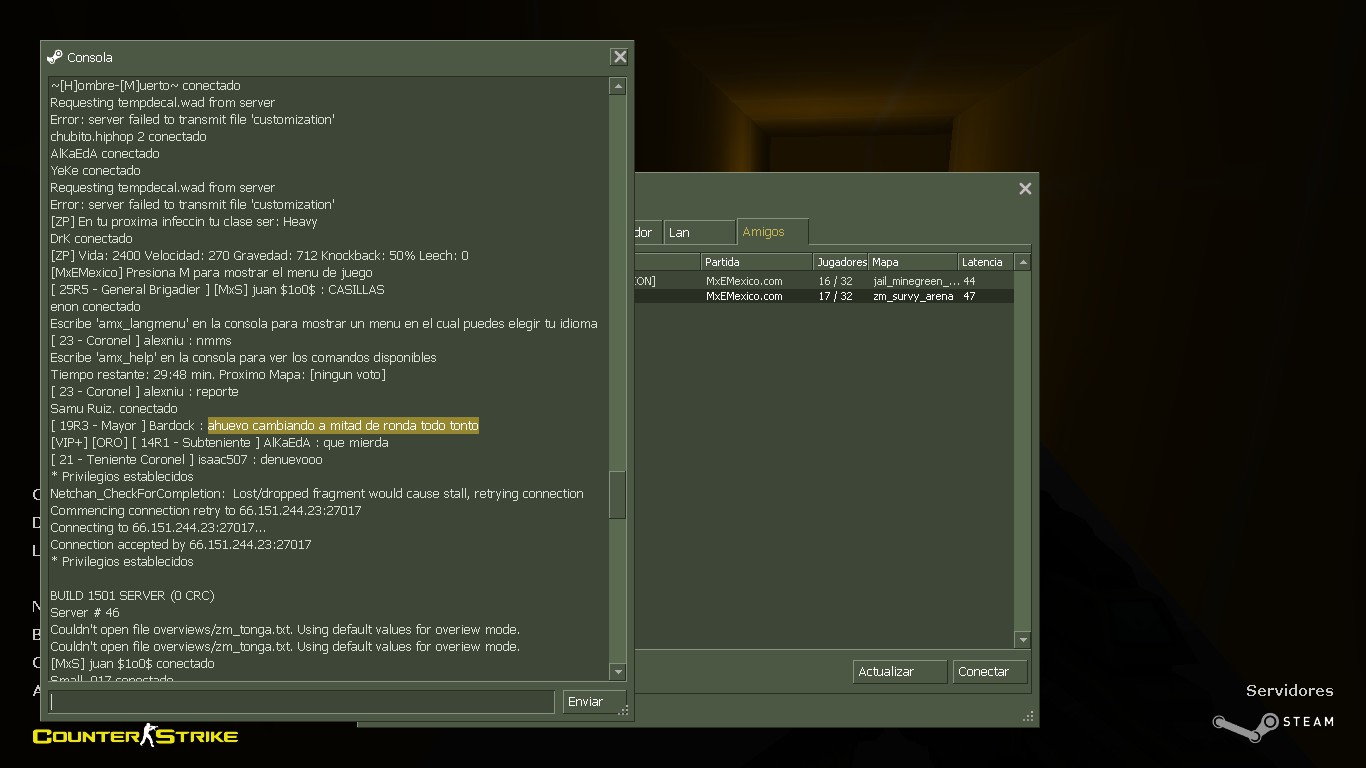This screenshot has width=1366, height=768.
Task: Click the 'Server # 46' line
Action: pos(85,613)
